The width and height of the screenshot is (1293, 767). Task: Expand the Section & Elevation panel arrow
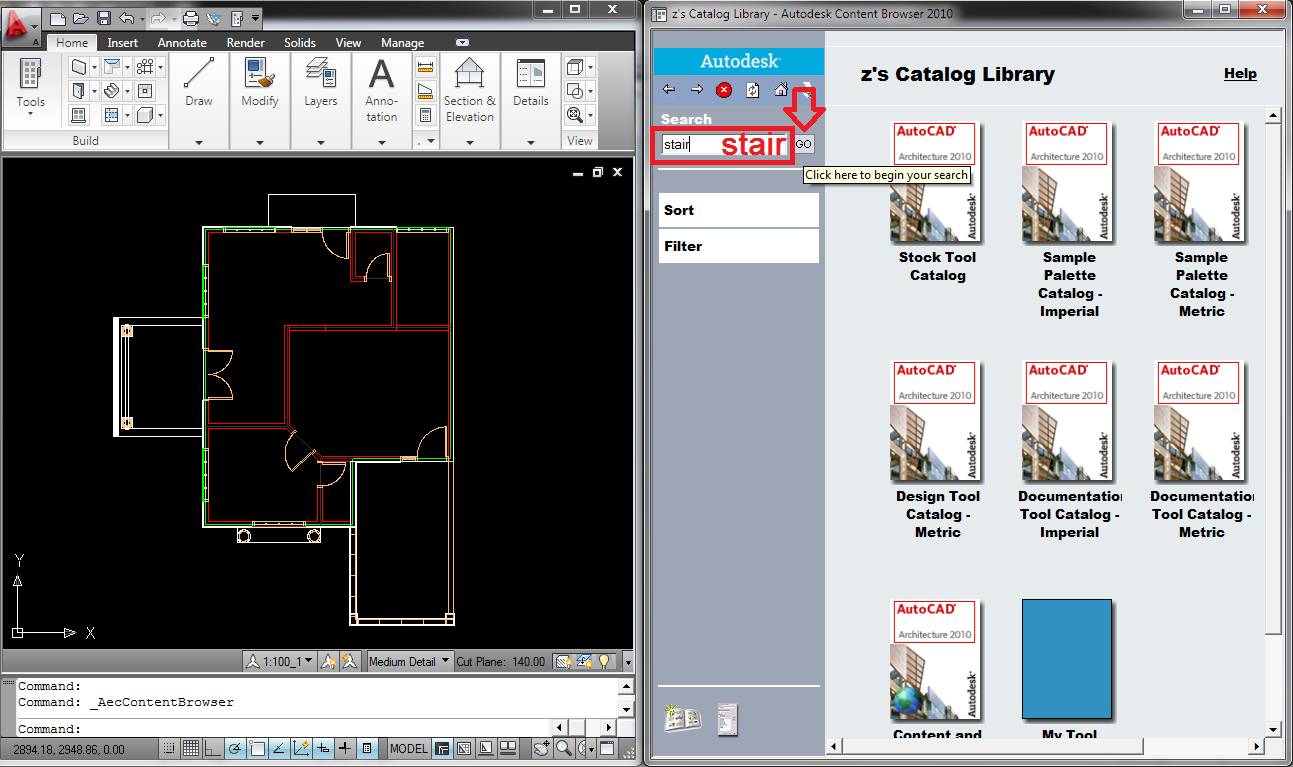click(469, 143)
